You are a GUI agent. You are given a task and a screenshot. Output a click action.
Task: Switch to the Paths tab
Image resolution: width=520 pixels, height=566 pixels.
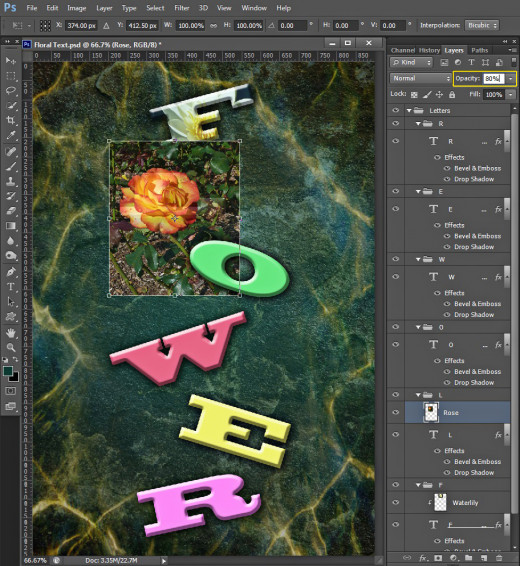click(x=479, y=50)
